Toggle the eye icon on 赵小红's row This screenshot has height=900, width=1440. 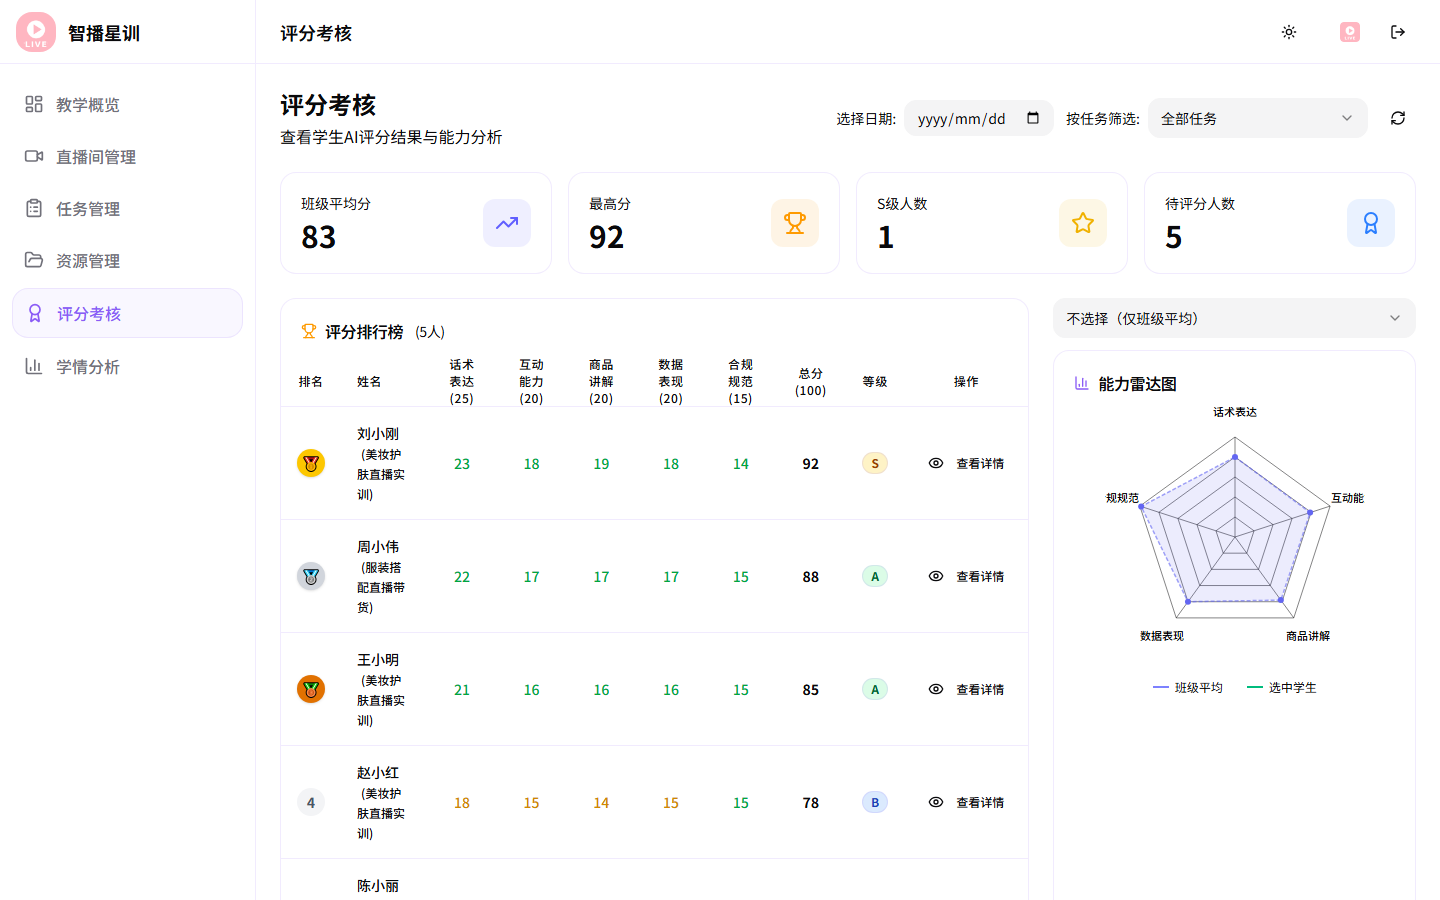[x=936, y=802]
